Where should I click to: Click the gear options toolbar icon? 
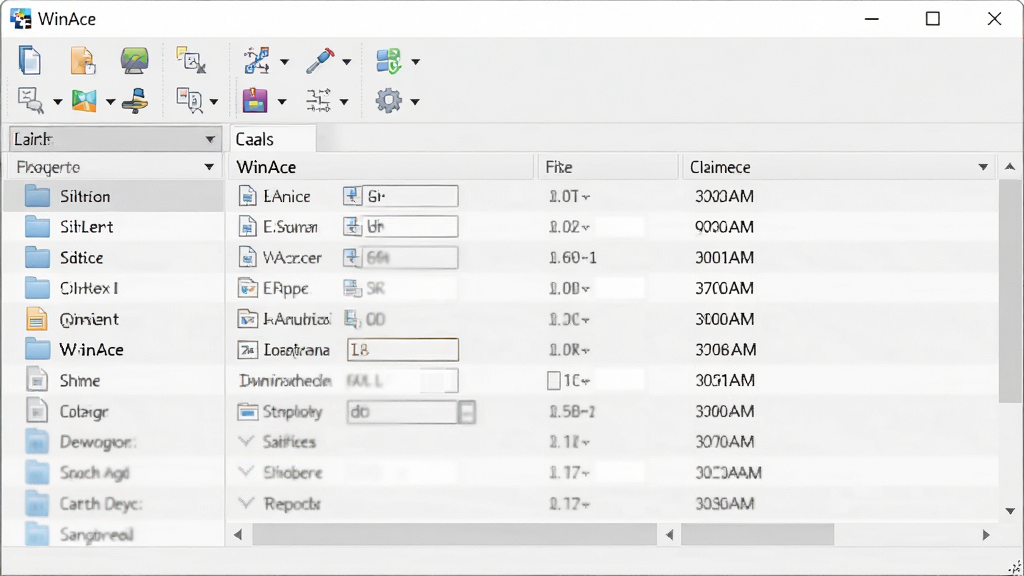coord(389,101)
